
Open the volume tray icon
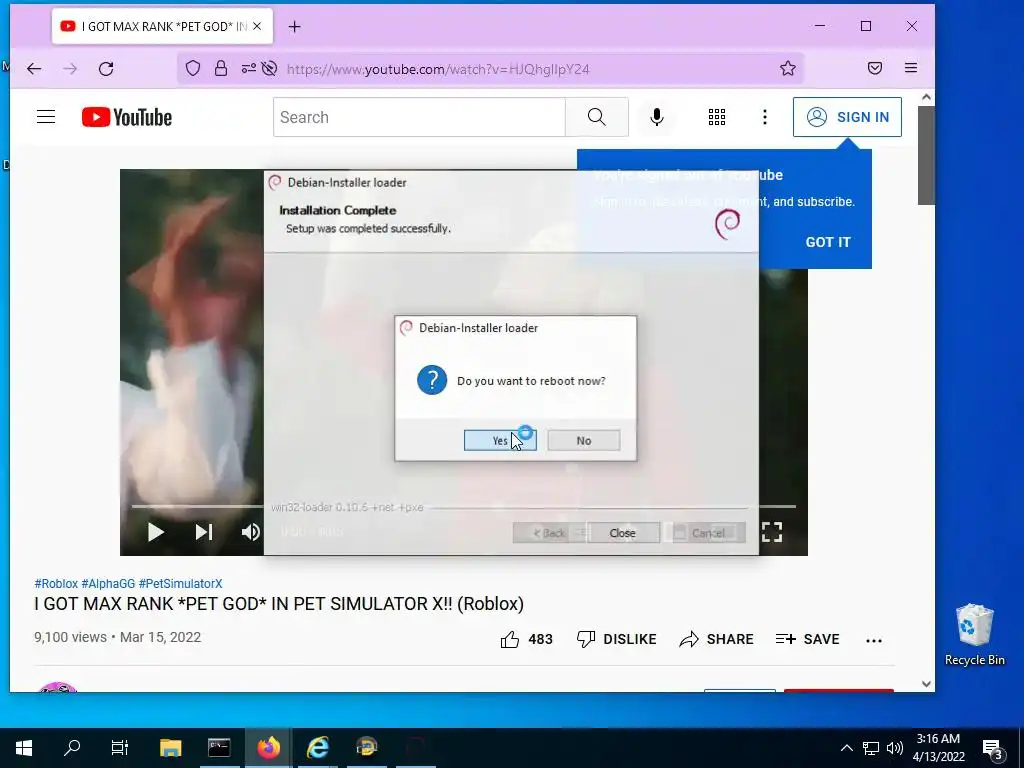(895, 748)
